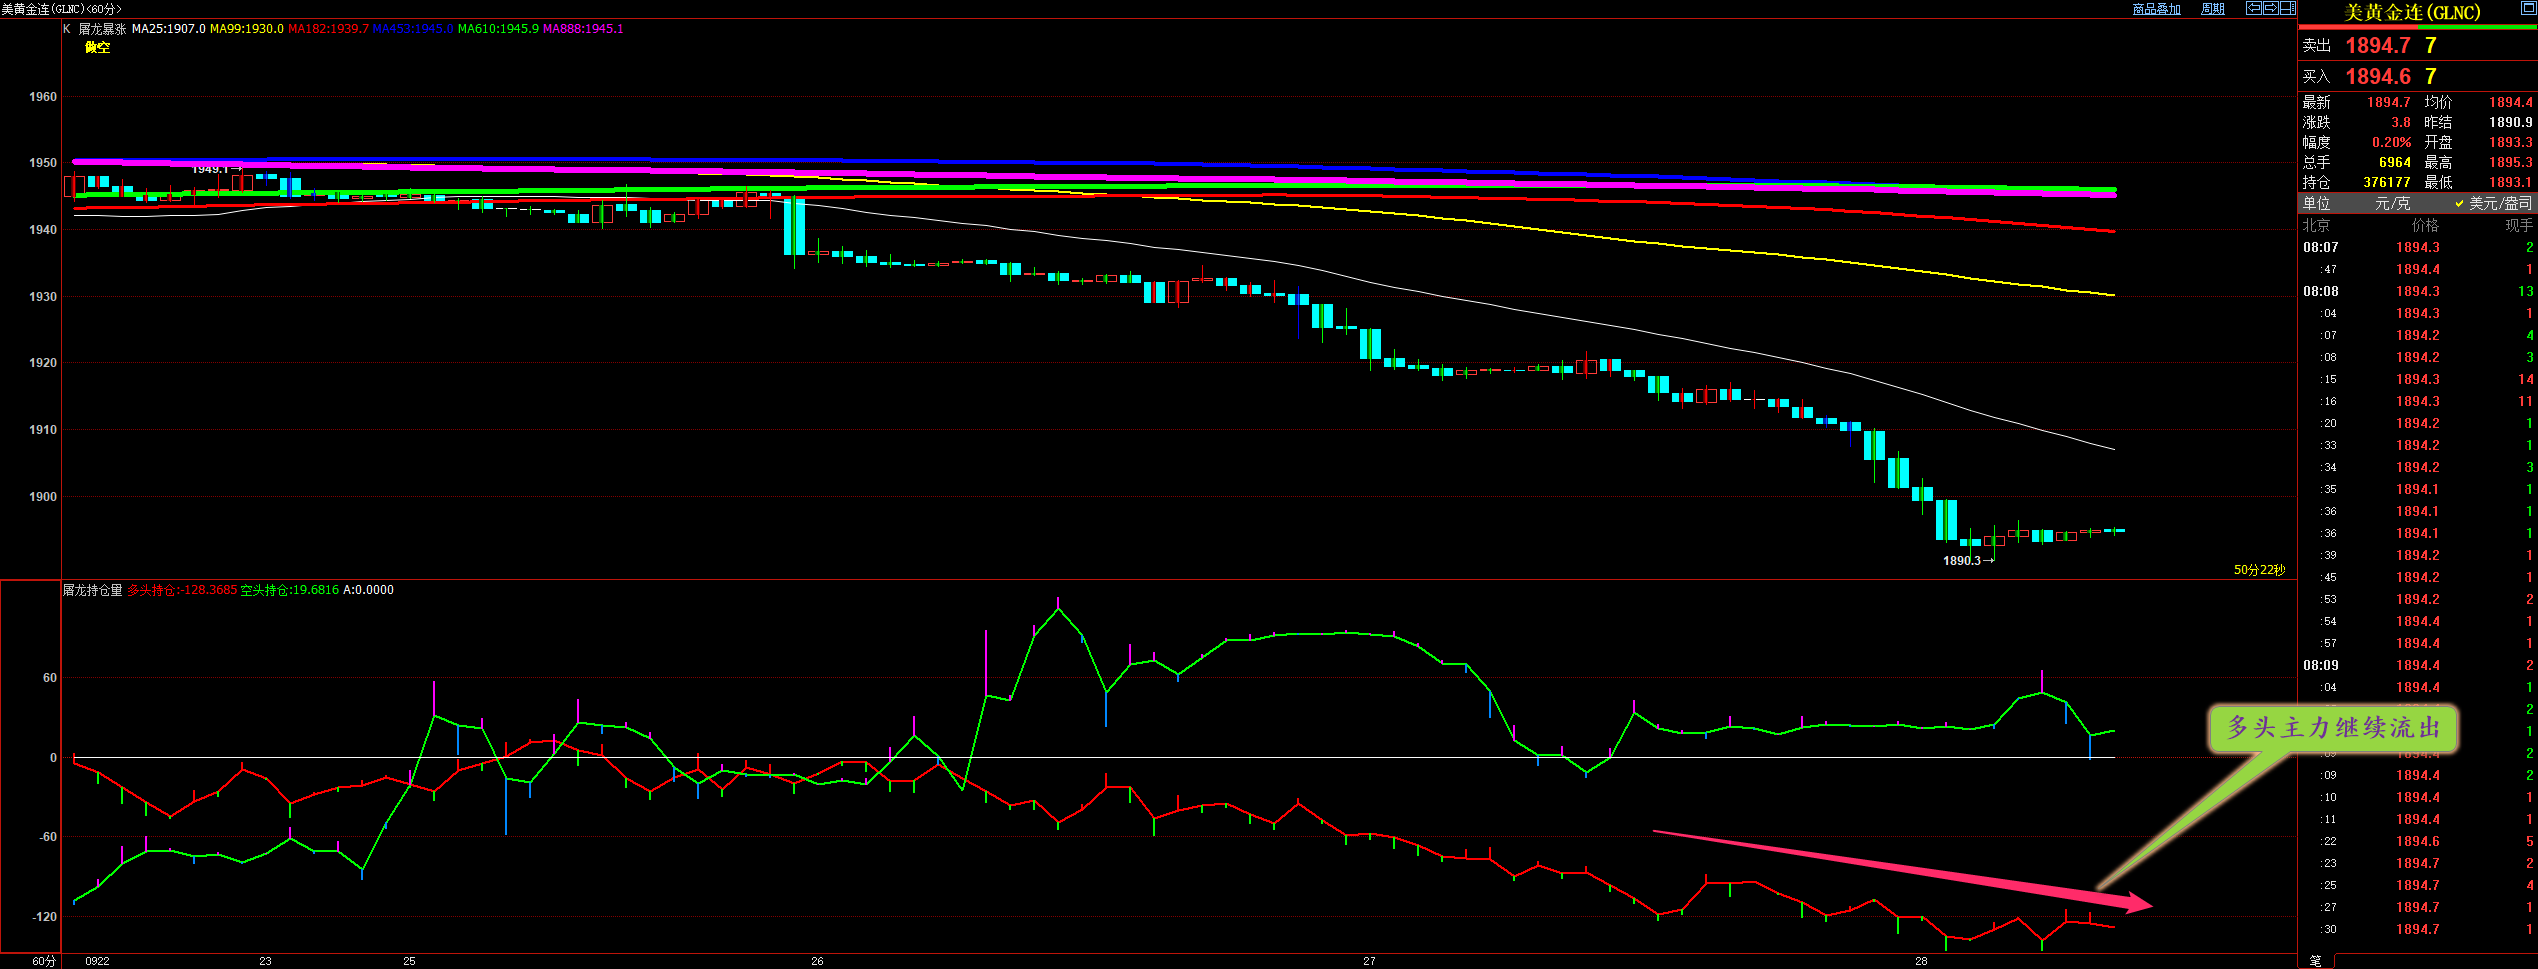Screen dimensions: 2538x969
Task: Click the MA888 magenta legend label
Action: click(x=583, y=29)
